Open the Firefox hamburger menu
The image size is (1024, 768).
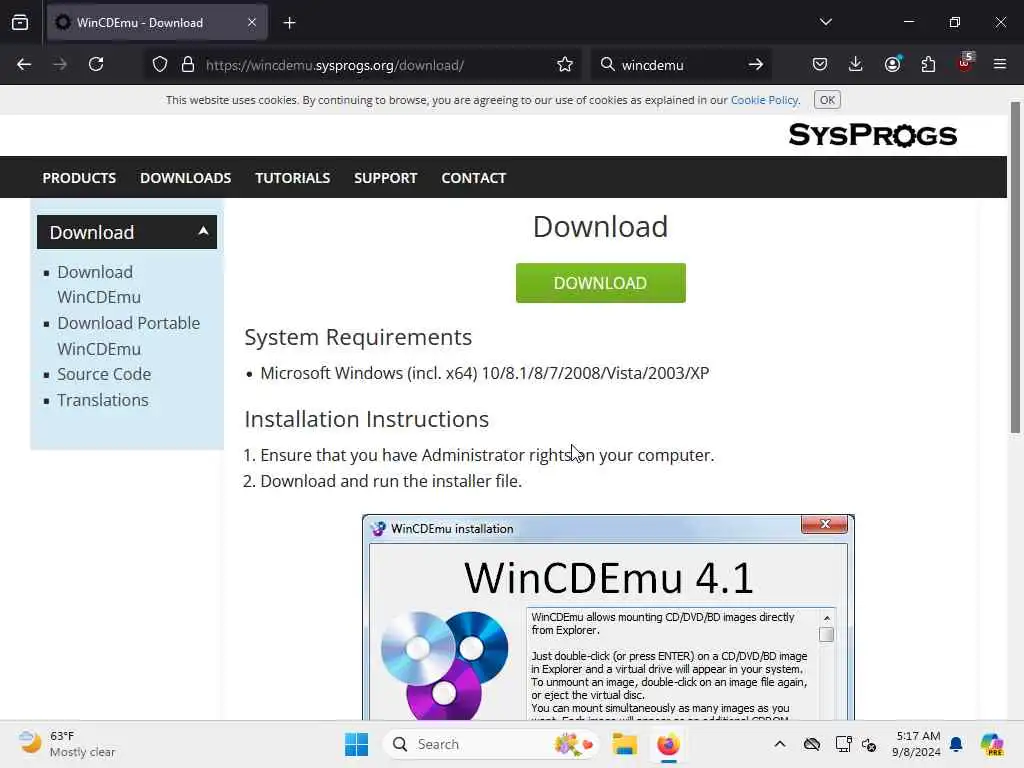click(x=1000, y=65)
